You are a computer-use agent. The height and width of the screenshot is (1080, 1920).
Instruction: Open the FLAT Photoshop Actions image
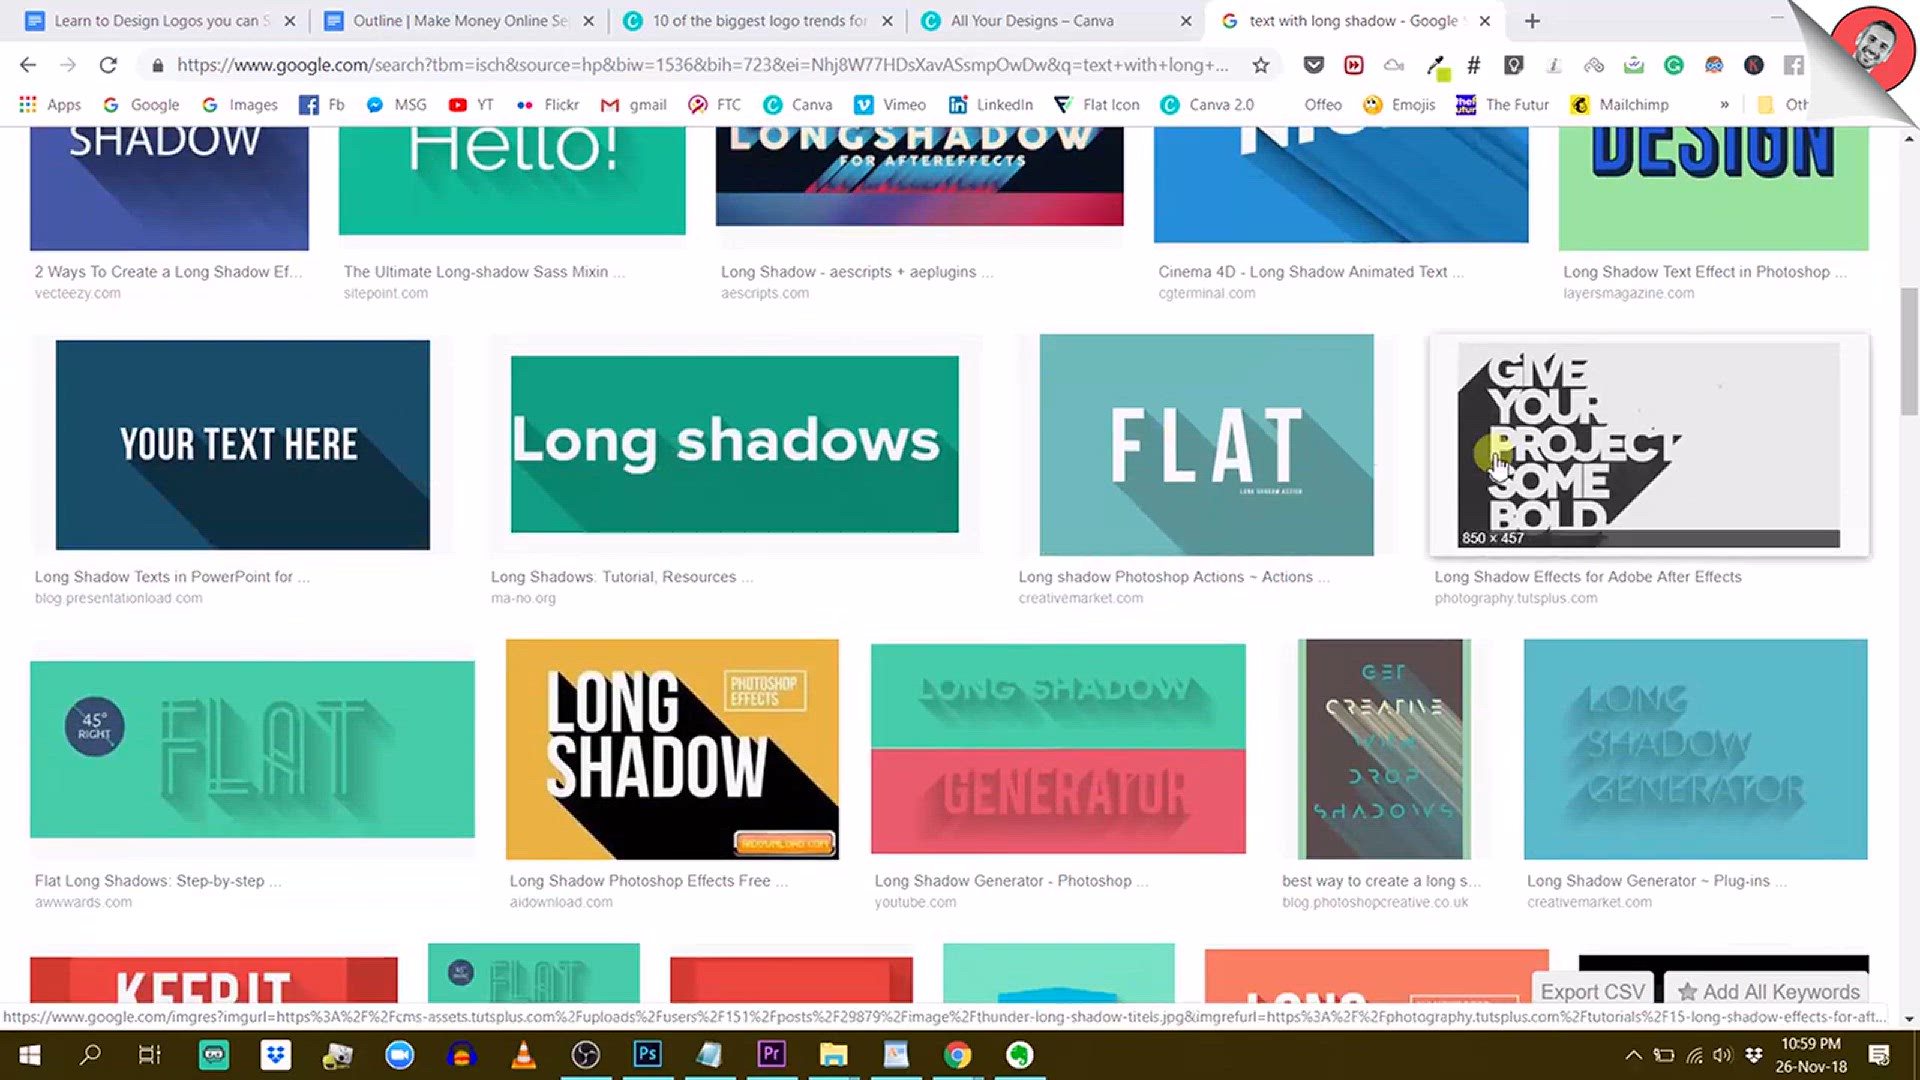click(x=1207, y=445)
